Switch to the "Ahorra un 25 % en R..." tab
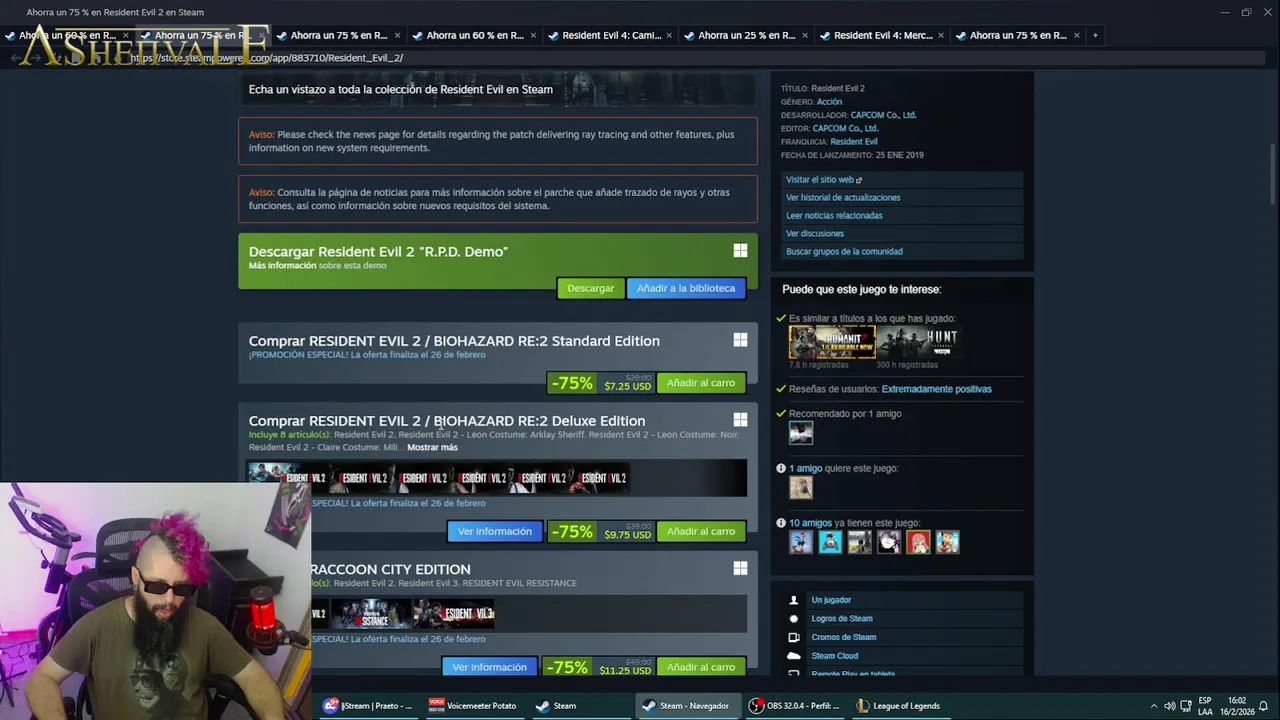 click(747, 35)
